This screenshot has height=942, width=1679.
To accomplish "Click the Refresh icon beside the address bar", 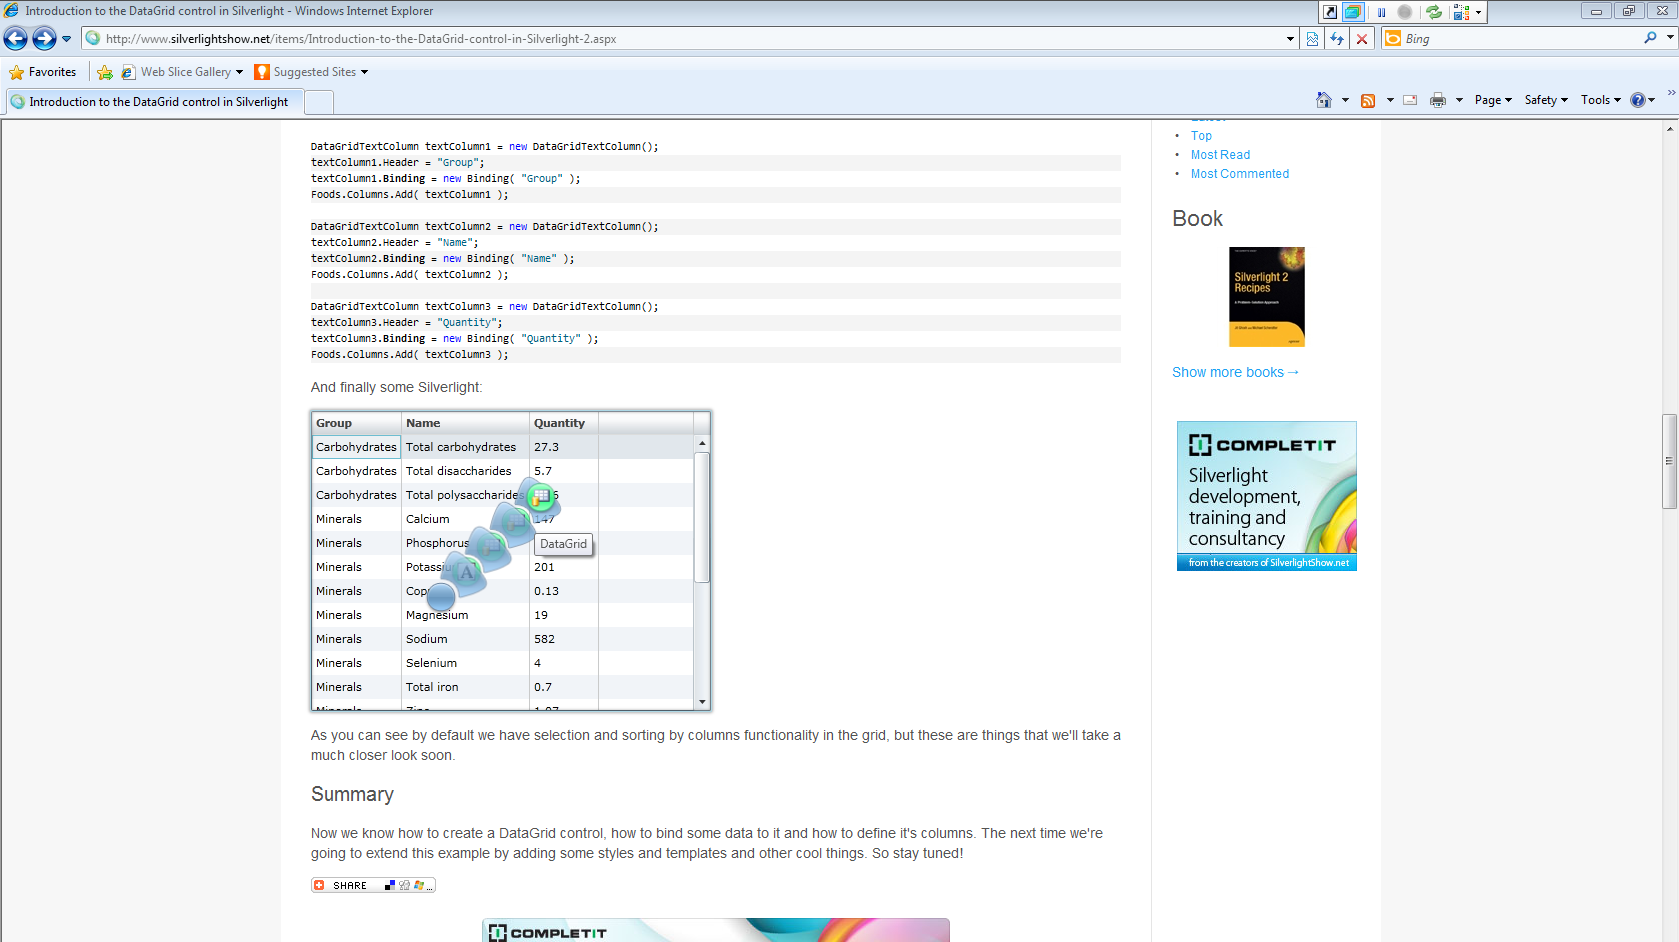I will tap(1337, 39).
